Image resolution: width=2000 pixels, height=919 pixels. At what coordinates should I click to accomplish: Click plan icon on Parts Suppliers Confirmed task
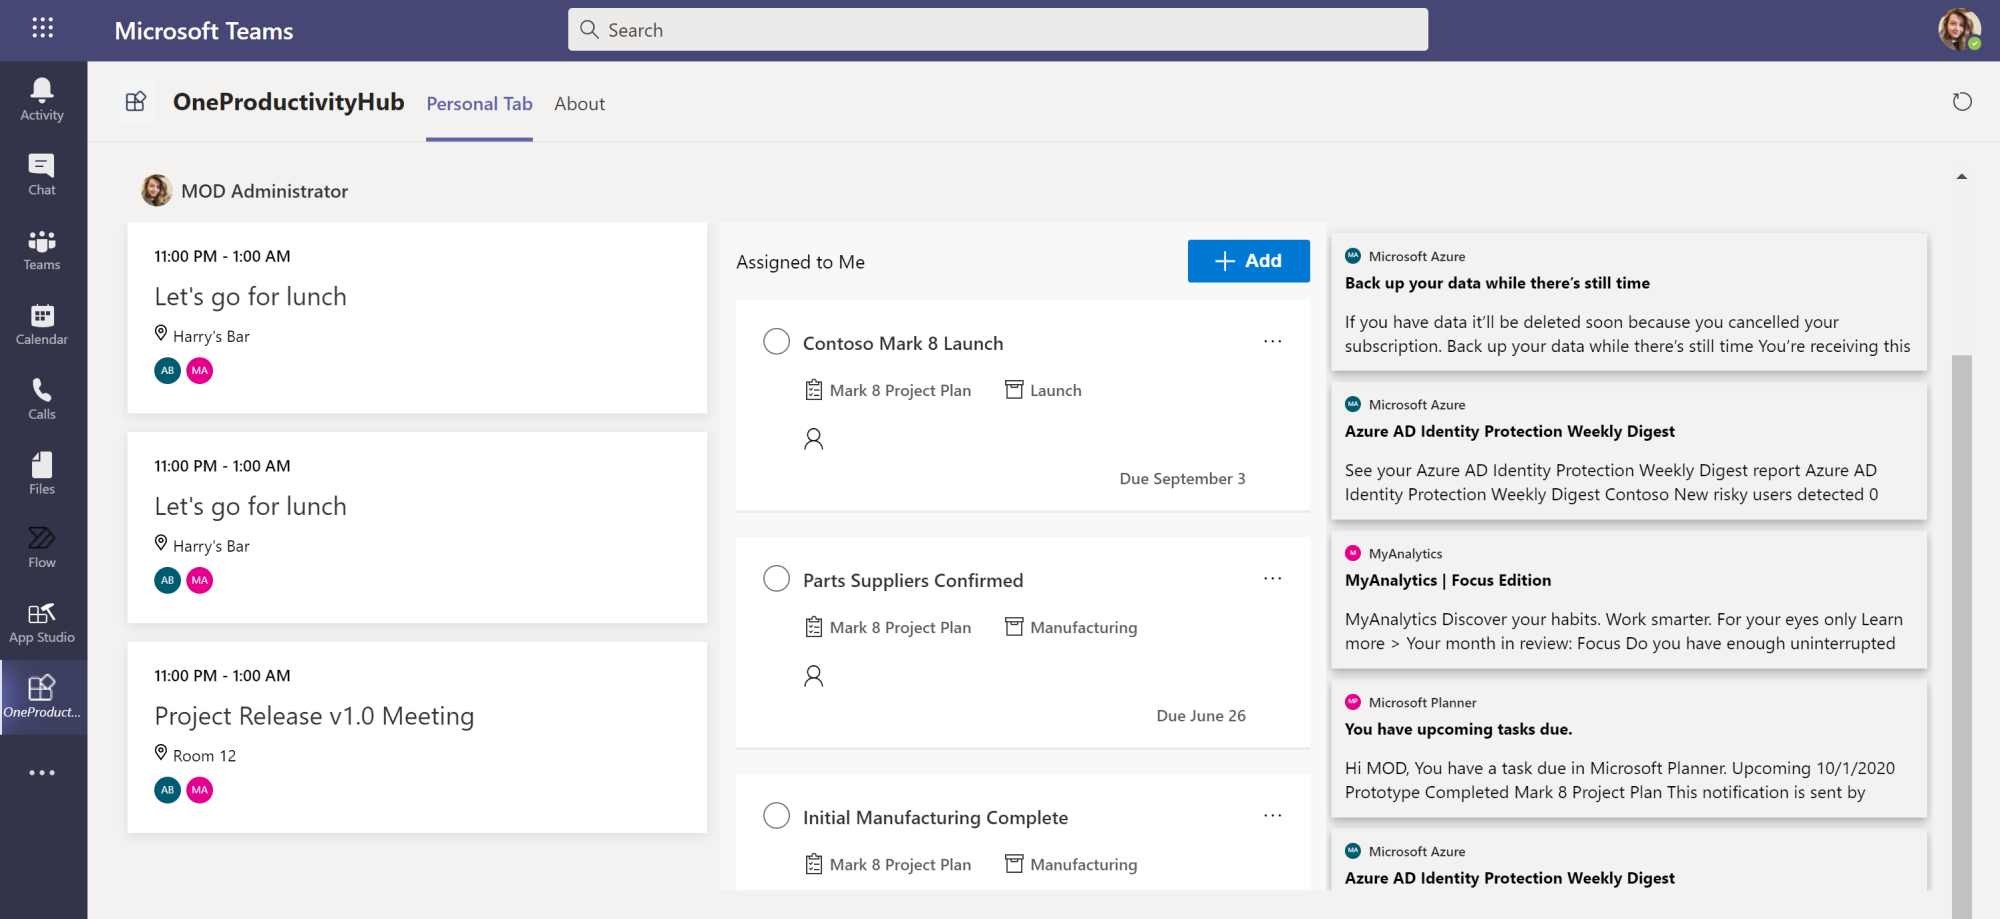point(814,627)
